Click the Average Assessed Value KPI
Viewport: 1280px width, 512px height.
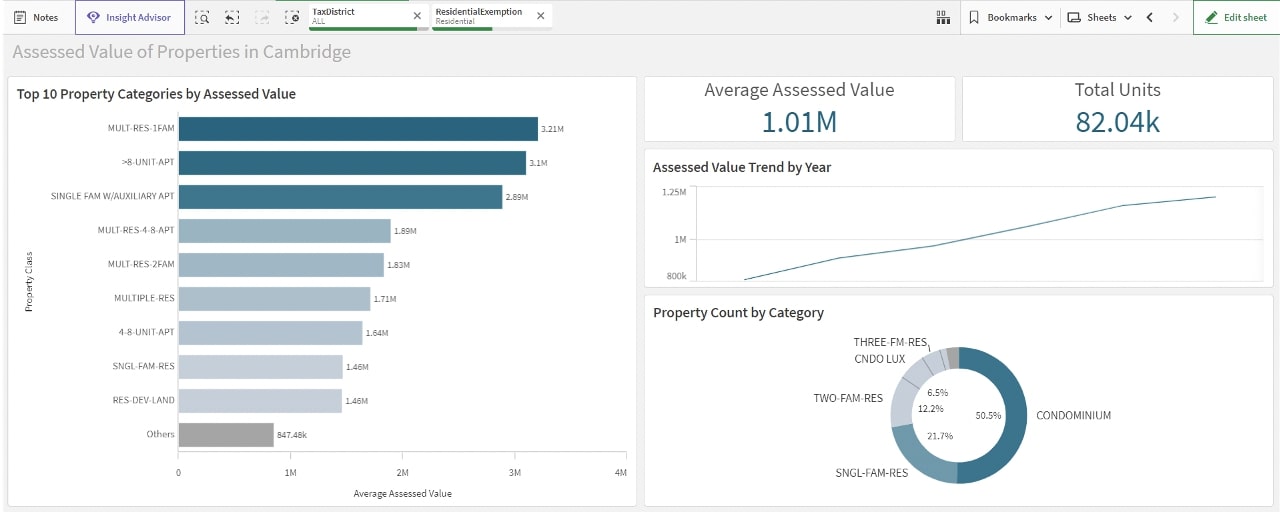coord(799,109)
